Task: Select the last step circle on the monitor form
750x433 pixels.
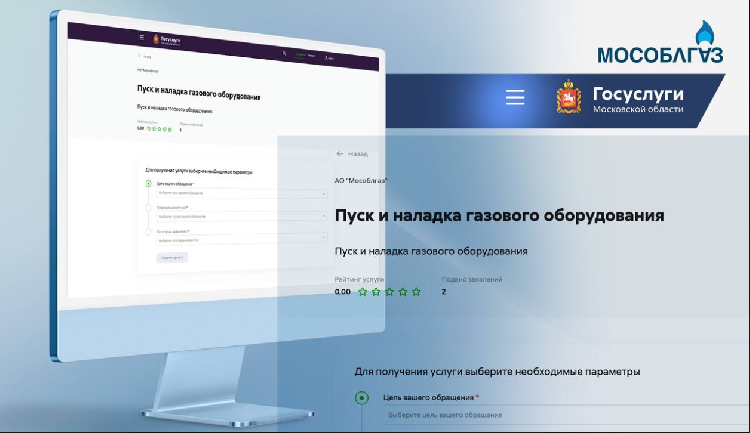Action: click(x=148, y=232)
